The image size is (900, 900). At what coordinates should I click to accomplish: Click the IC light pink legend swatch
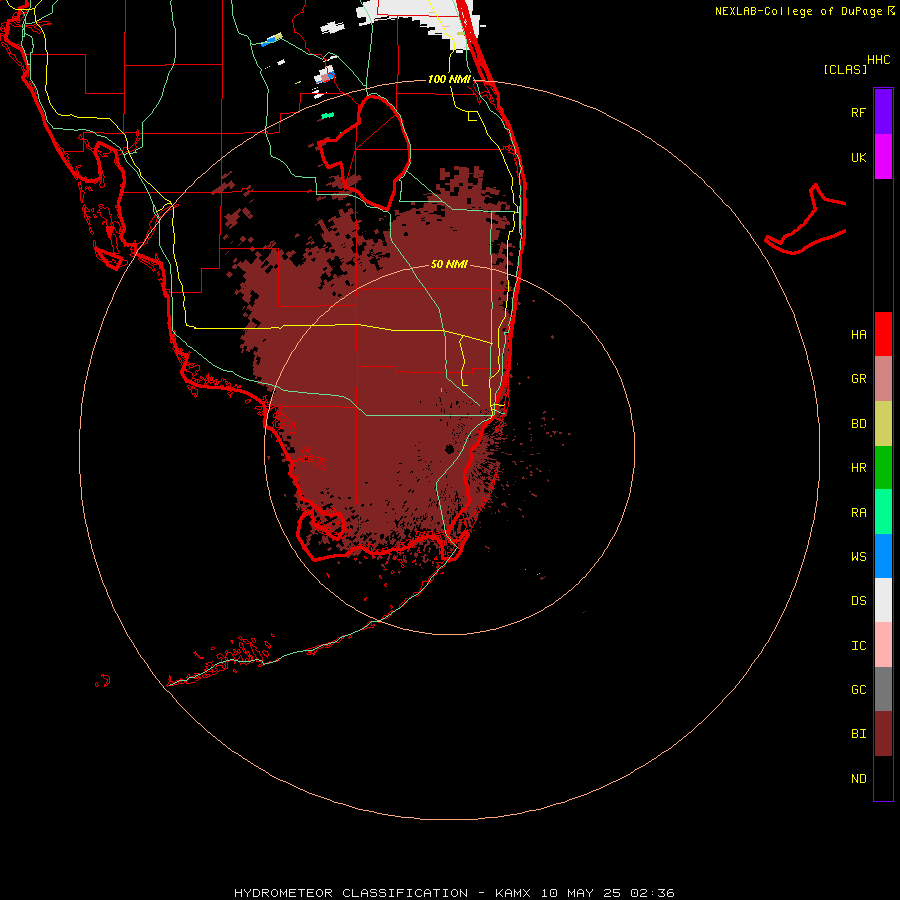coord(883,645)
